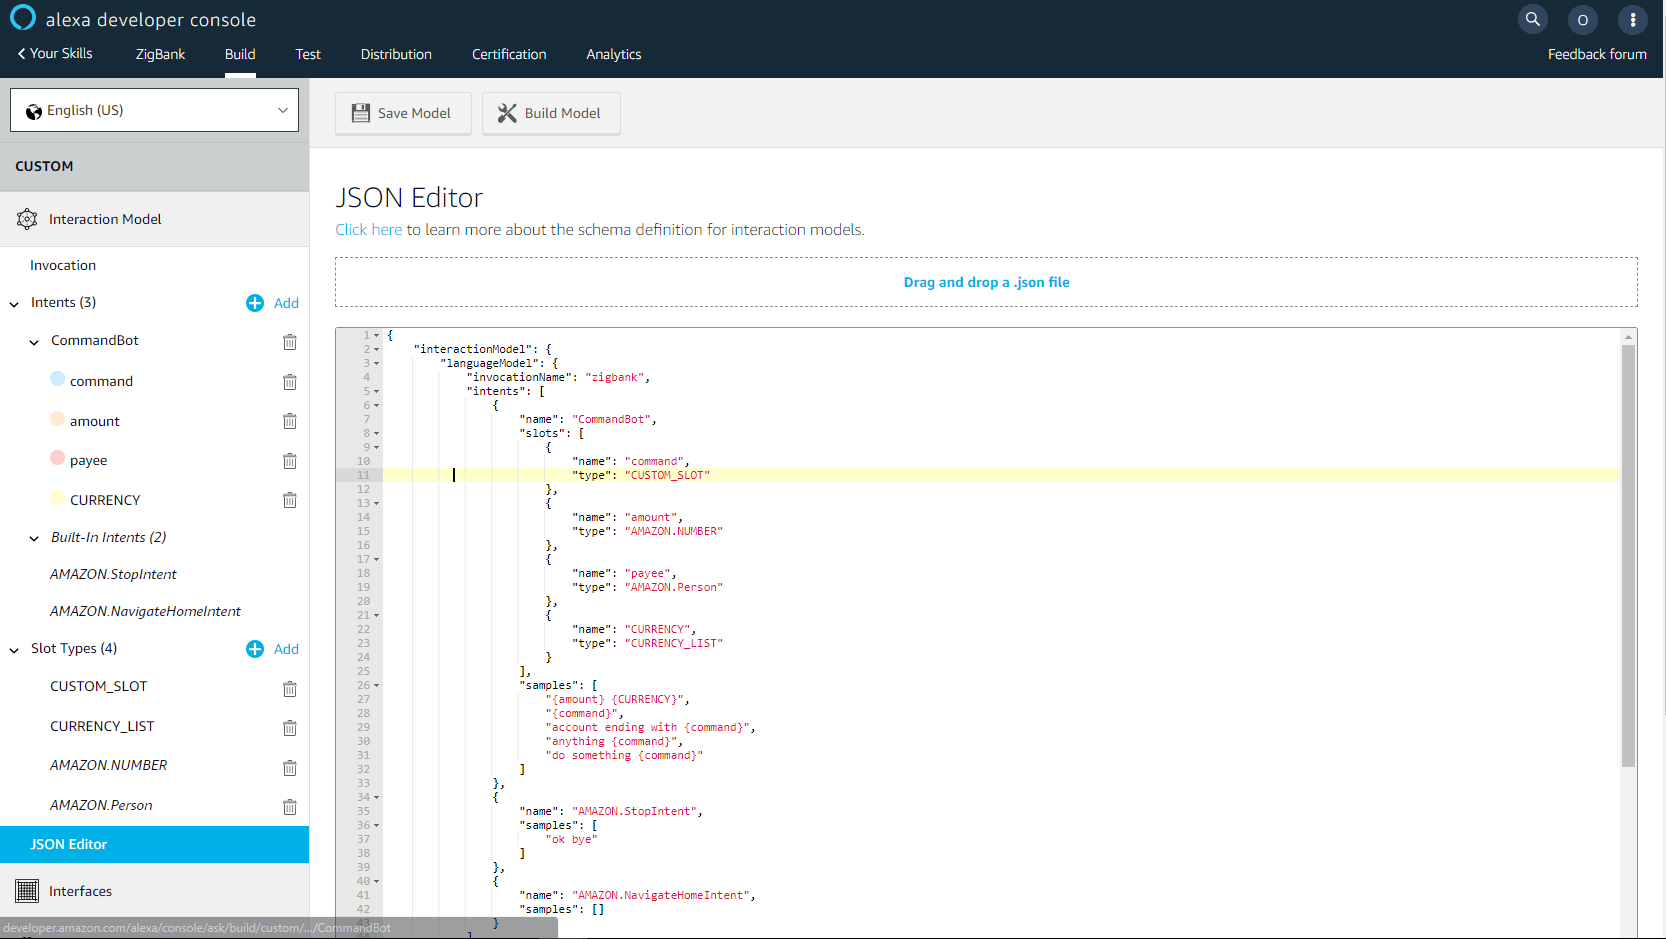Fold the samples array at line 26
The width and height of the screenshot is (1666, 939).
point(377,686)
